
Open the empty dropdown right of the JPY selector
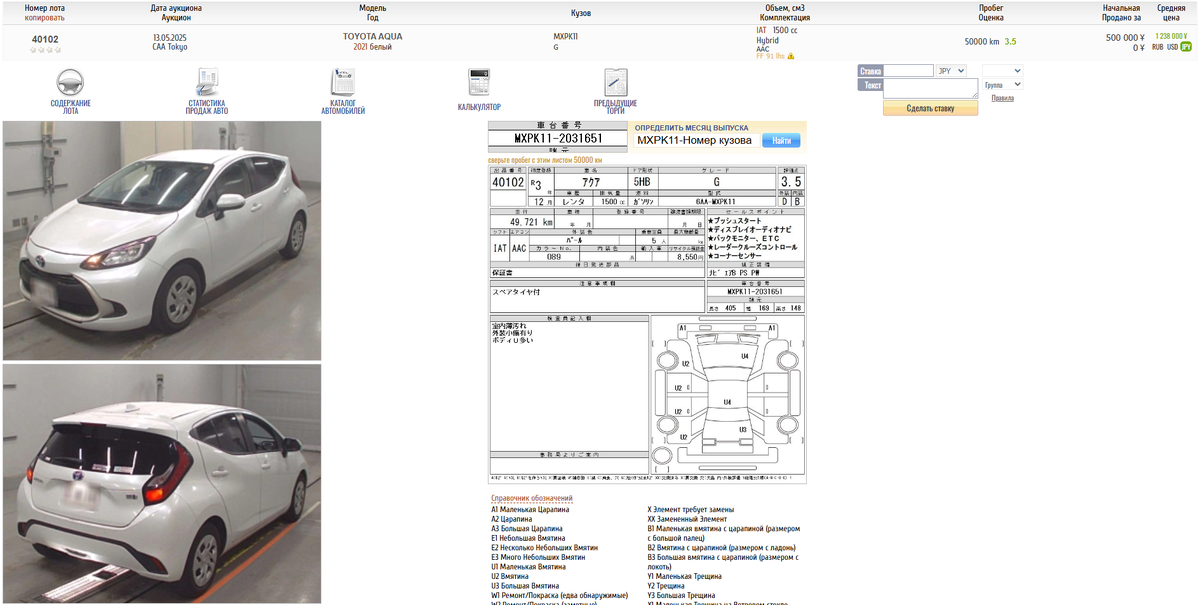(1002, 71)
